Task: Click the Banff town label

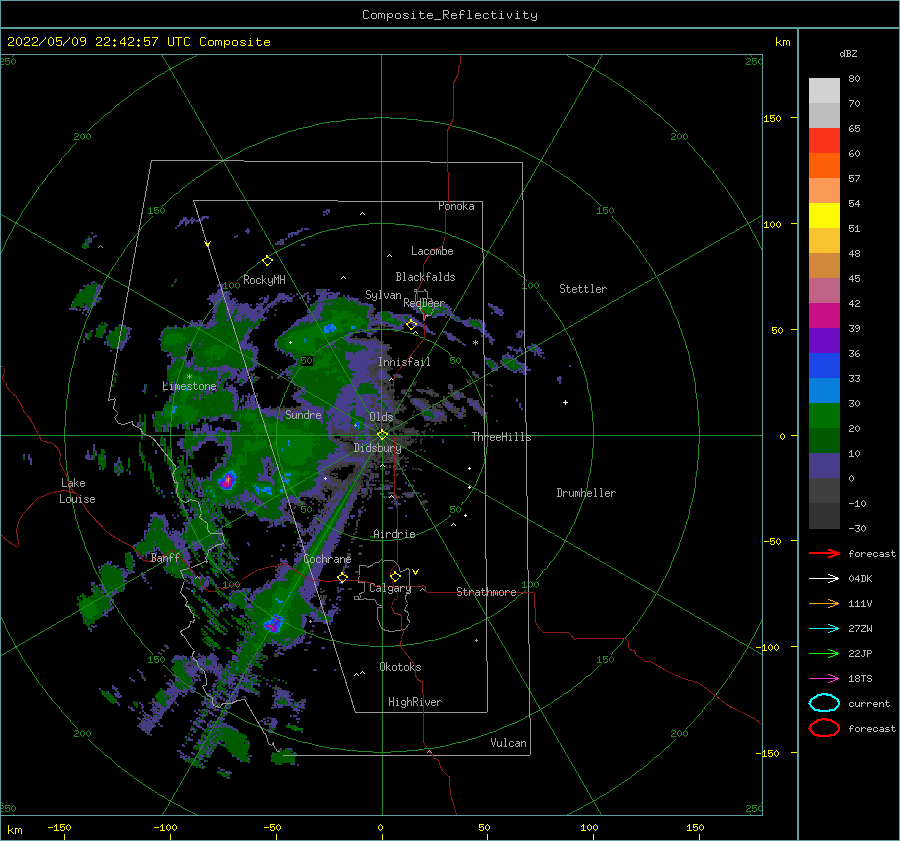Action: (x=165, y=557)
